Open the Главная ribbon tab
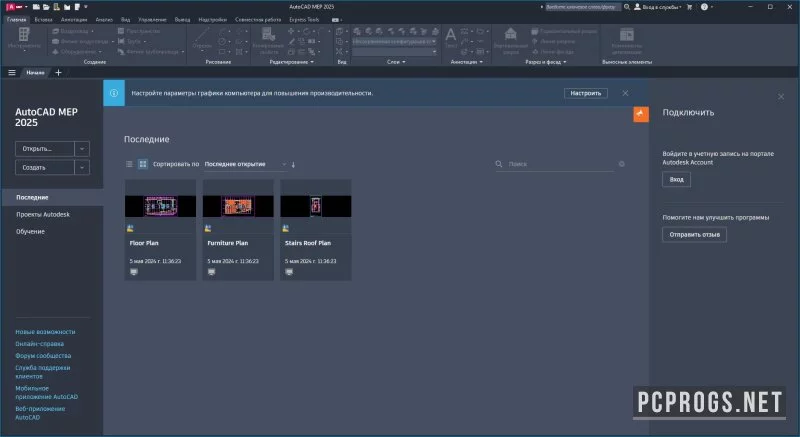 [16, 19]
